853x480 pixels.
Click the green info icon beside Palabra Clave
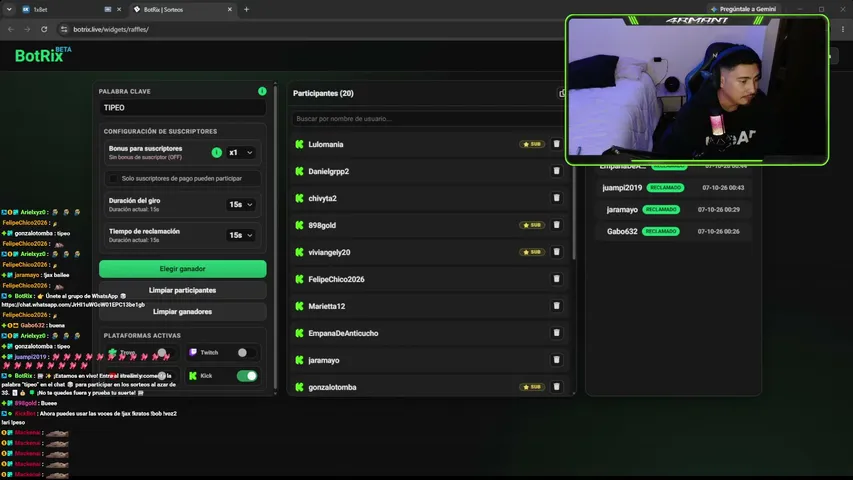262,91
